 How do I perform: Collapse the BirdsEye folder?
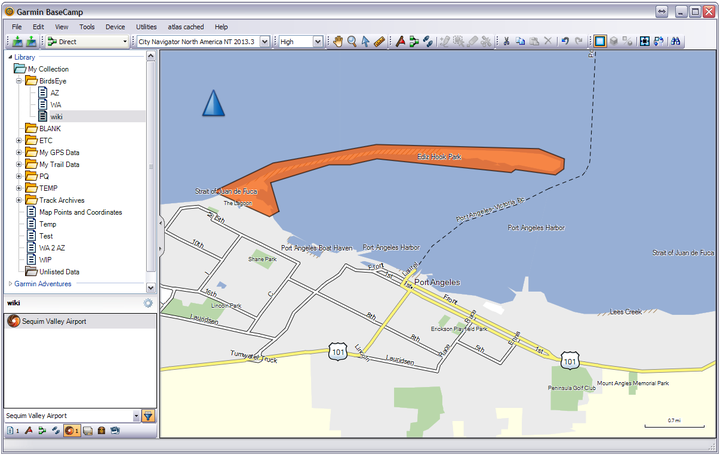click(x=19, y=81)
